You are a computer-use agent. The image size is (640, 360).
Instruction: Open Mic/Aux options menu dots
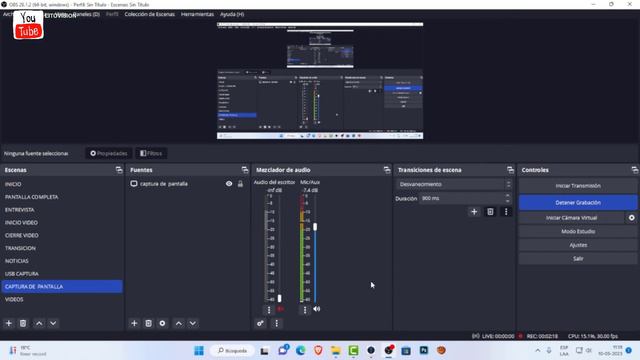pos(305,310)
